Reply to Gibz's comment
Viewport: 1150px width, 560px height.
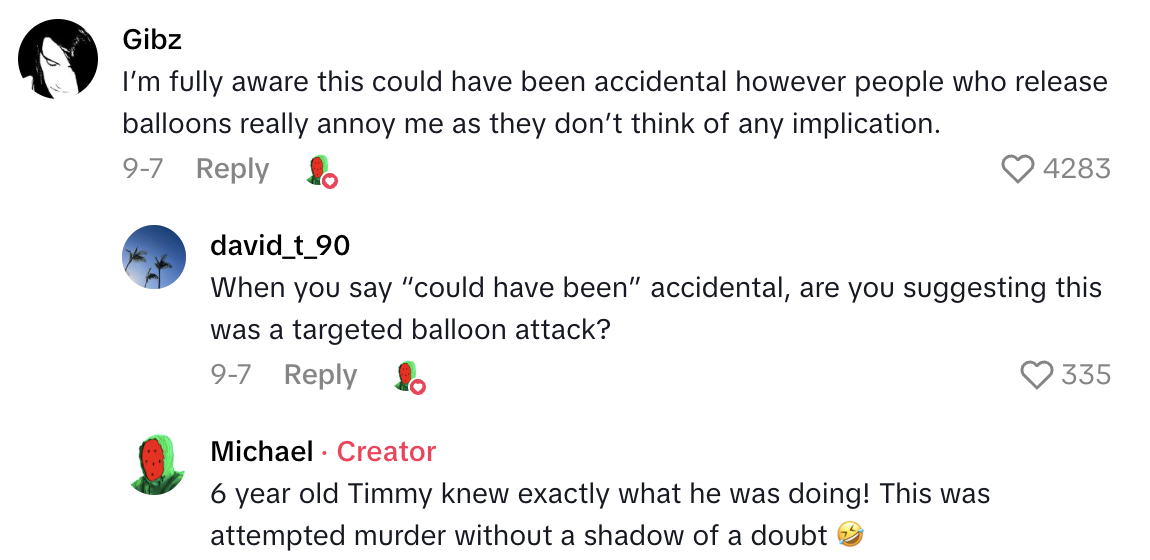(x=232, y=169)
